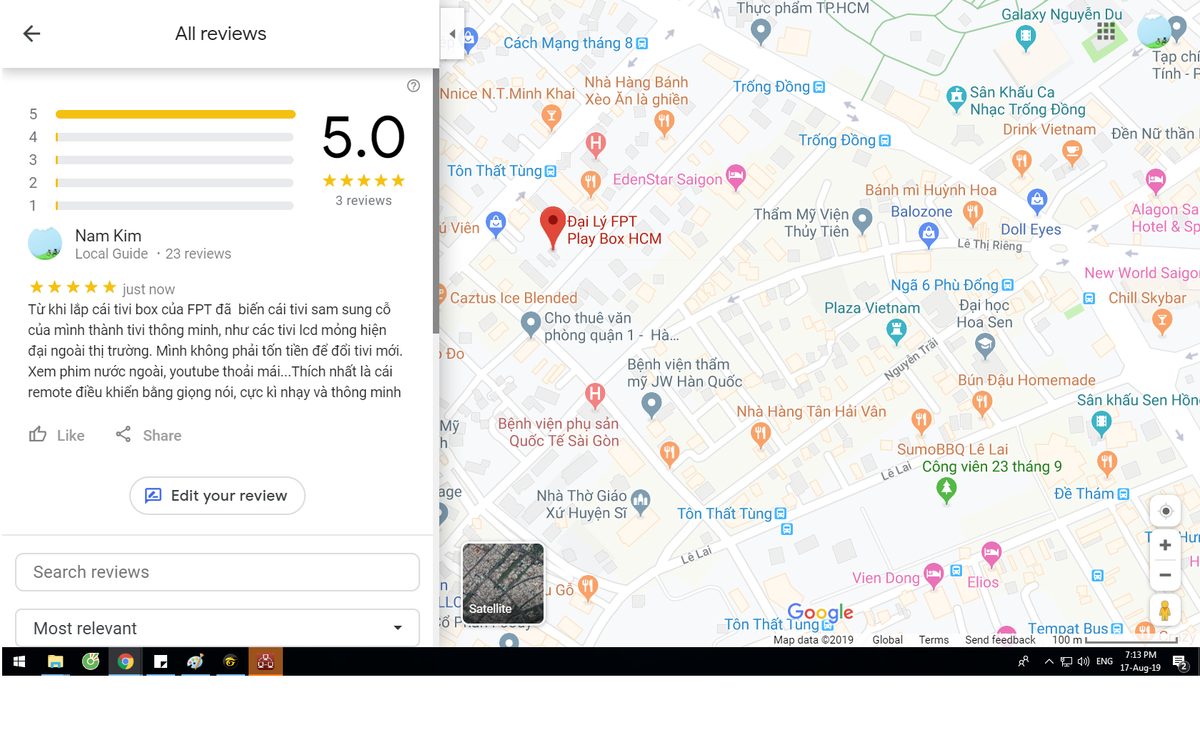Click the taskbar clock showing 7:13 PM
Screen dimensions: 1200x750
click(x=1139, y=661)
